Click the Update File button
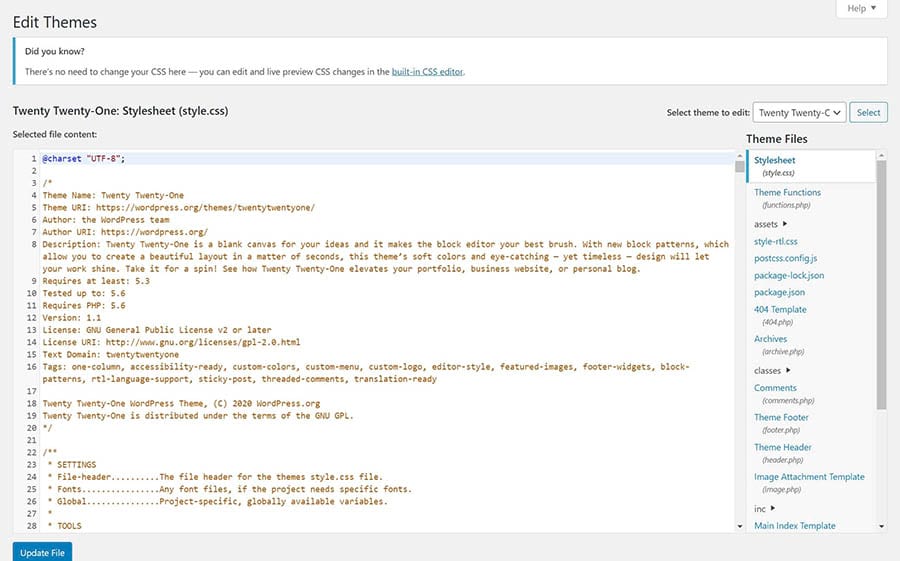The width and height of the screenshot is (900, 561). [x=42, y=552]
